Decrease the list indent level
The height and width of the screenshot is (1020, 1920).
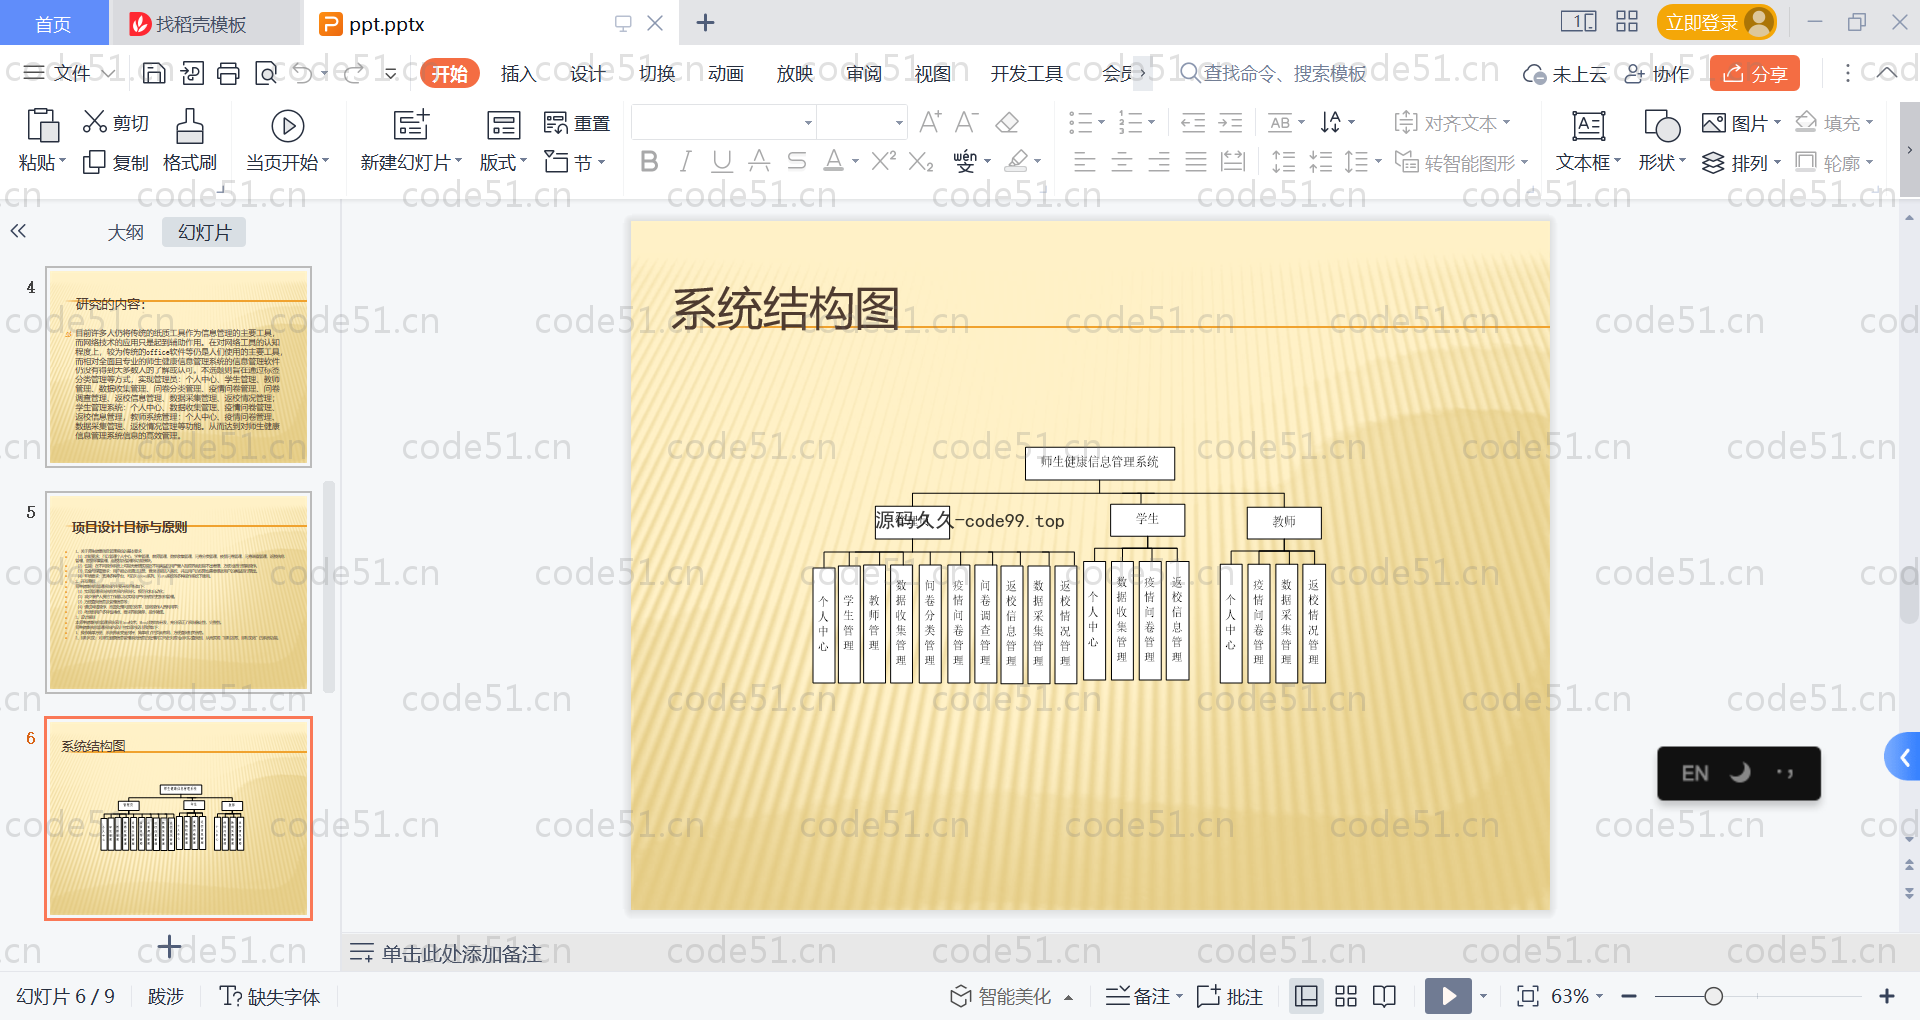coord(1193,123)
